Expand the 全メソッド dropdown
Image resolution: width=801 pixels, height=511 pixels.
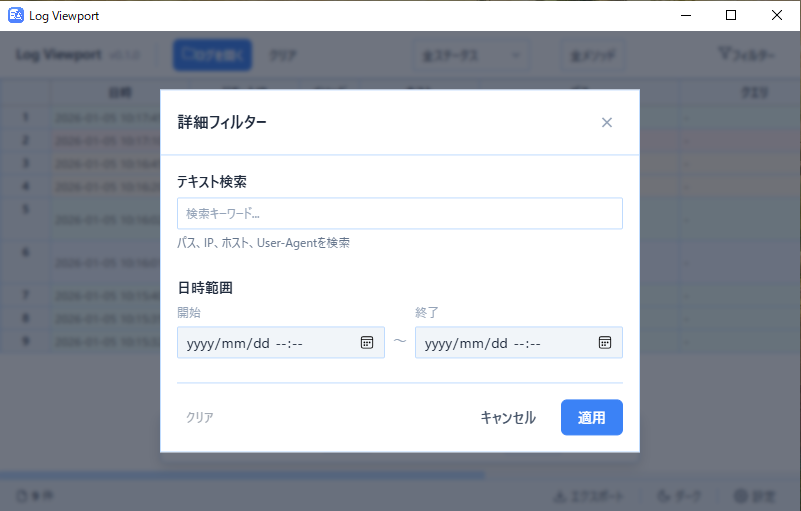coord(592,55)
